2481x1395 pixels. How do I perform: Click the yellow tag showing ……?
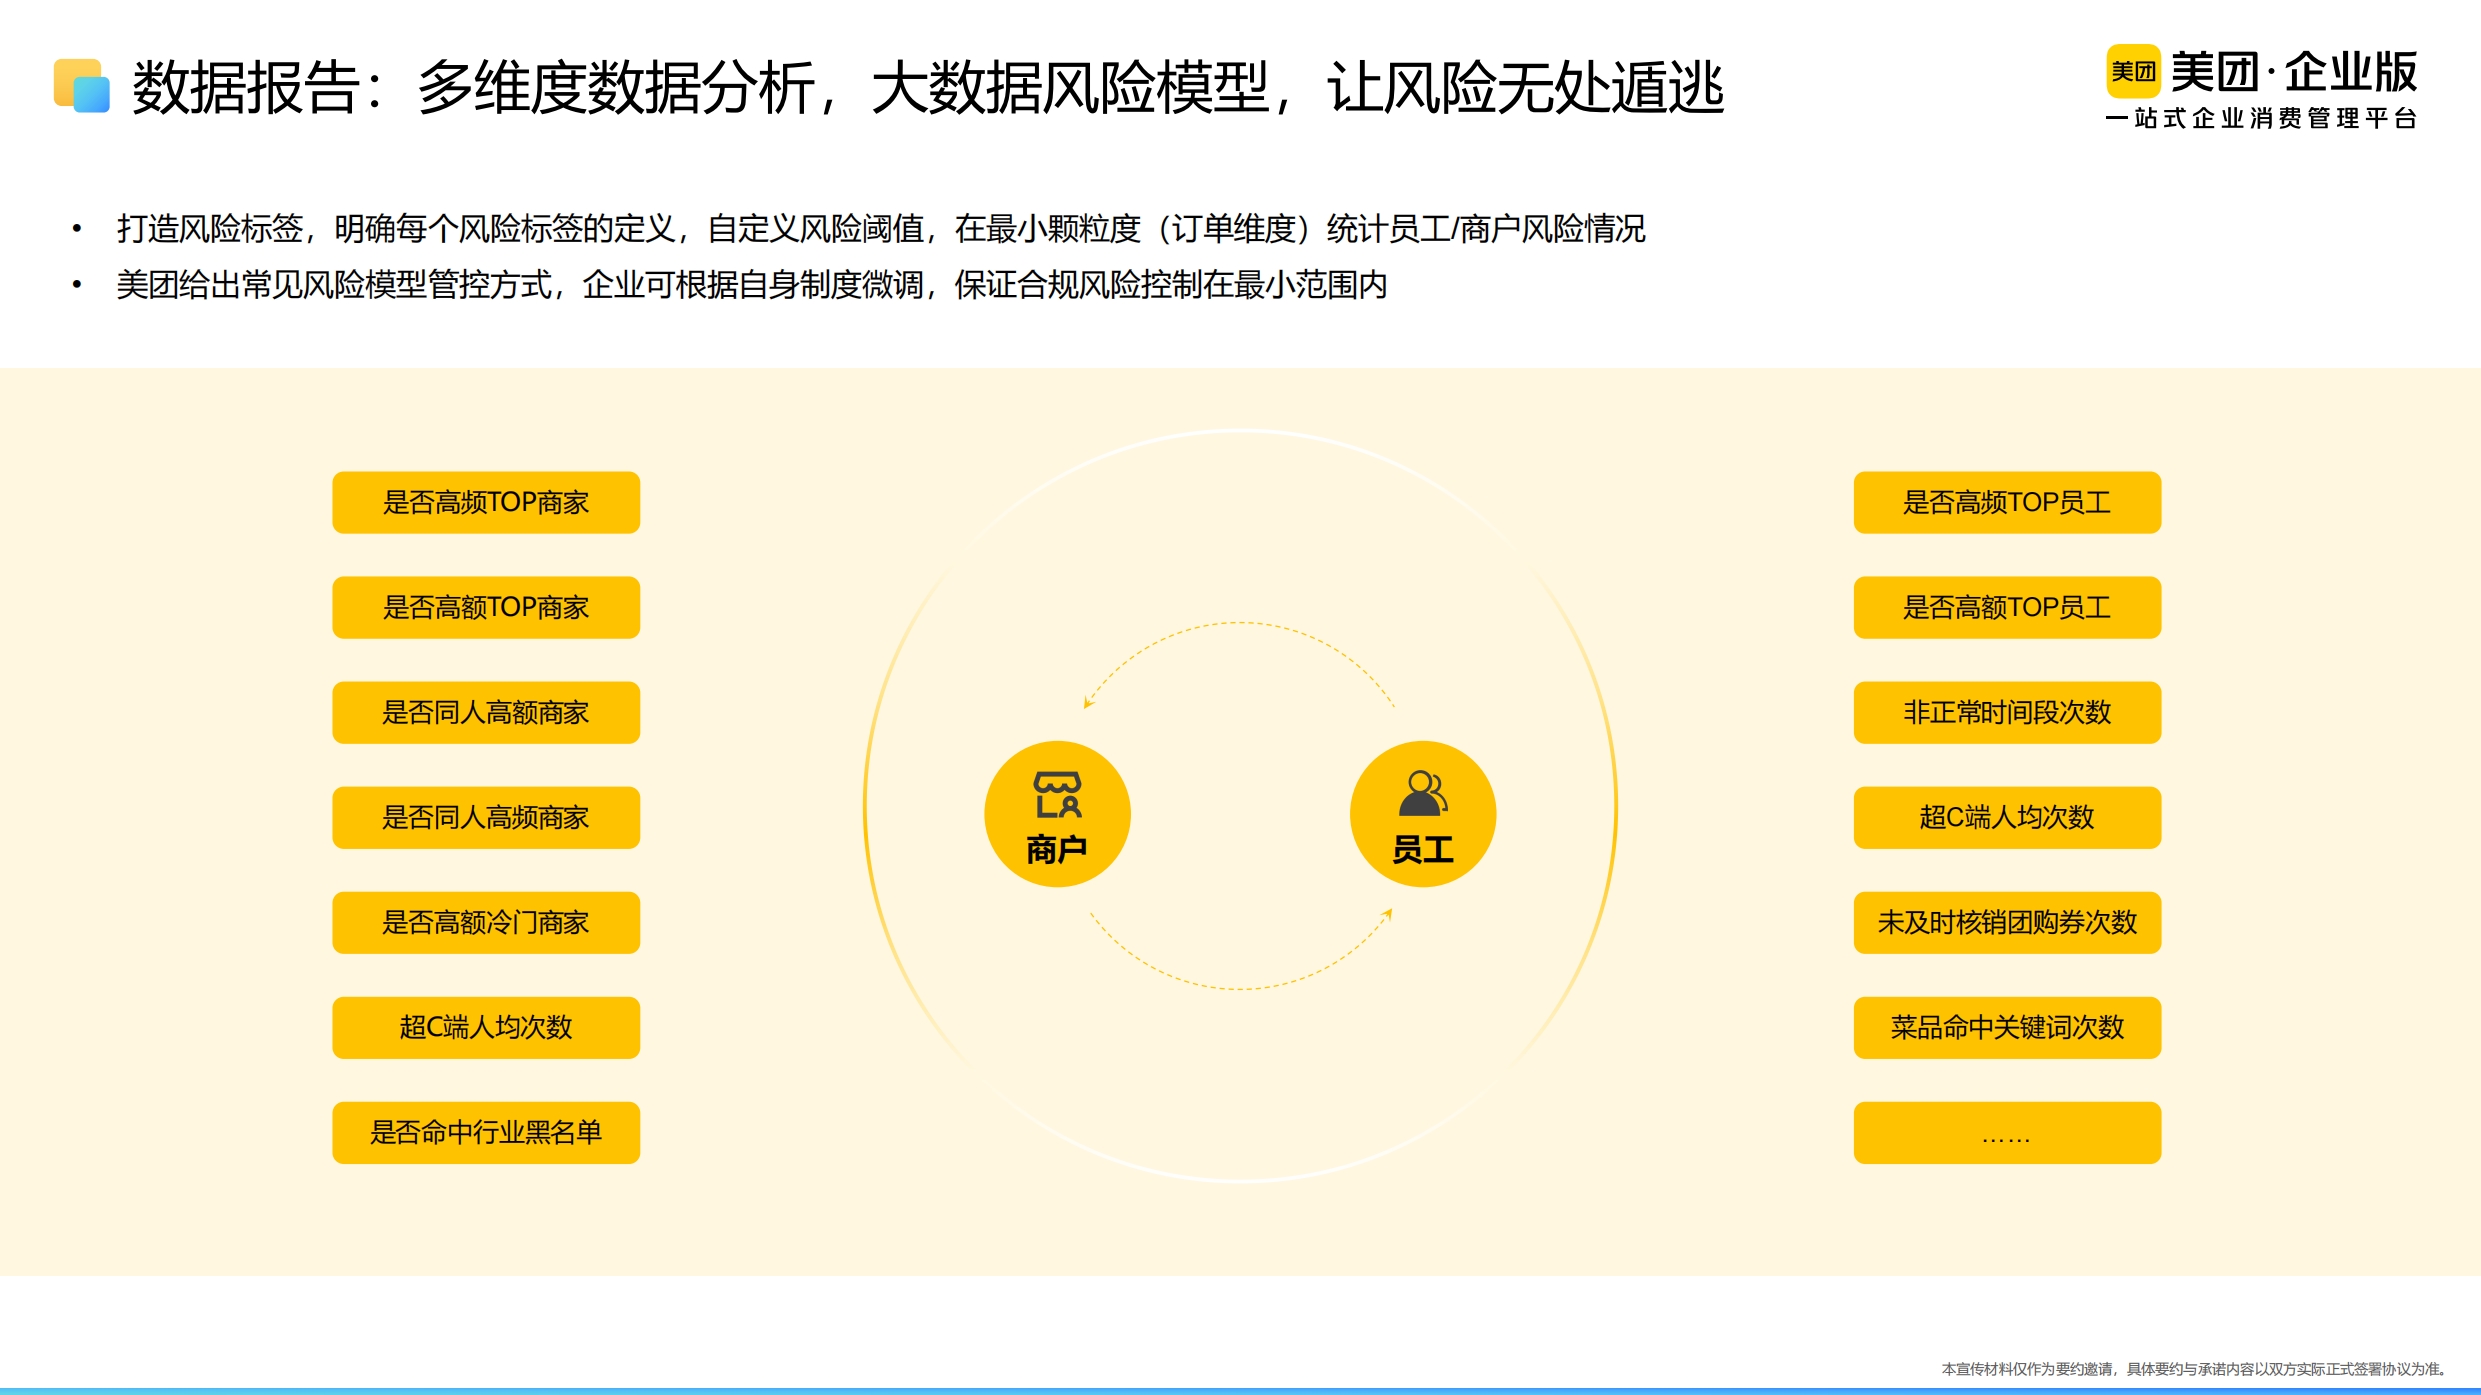click(x=2007, y=1132)
